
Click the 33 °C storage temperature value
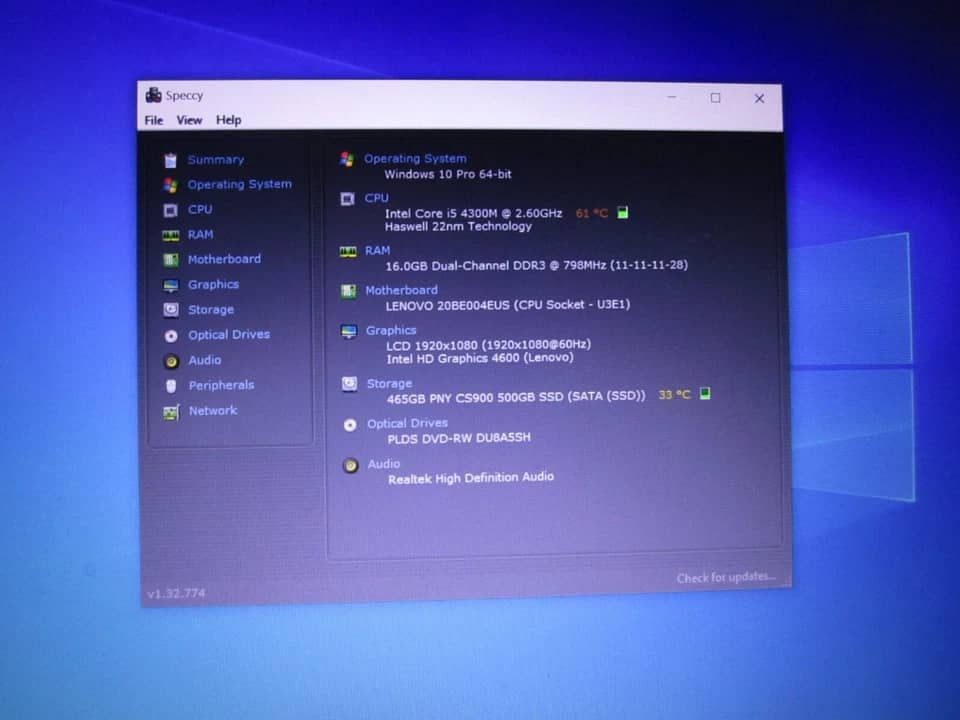click(x=674, y=394)
